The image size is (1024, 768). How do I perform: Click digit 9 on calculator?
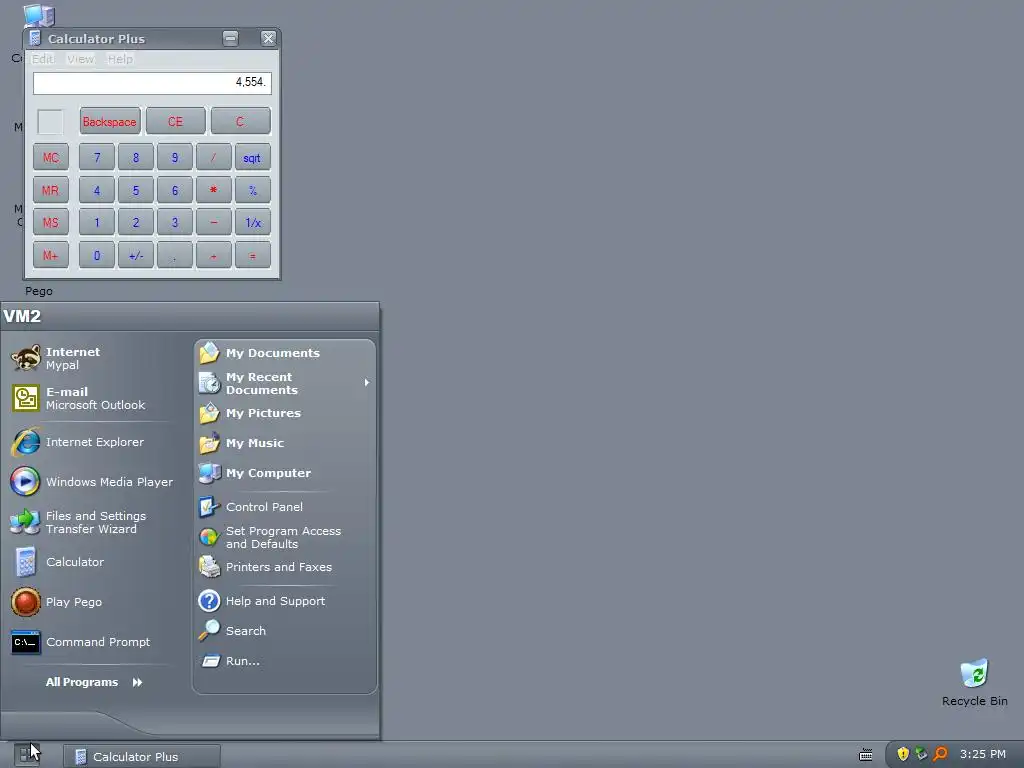174,157
